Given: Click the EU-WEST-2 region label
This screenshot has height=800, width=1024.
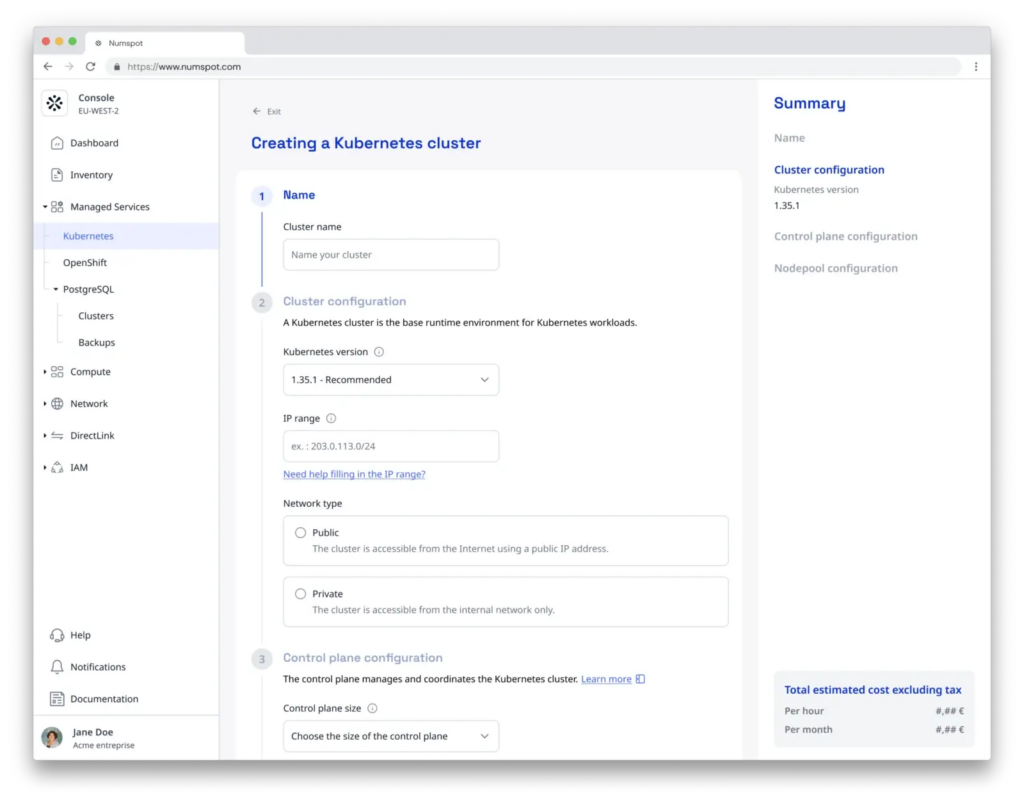Looking at the screenshot, I should (99, 111).
